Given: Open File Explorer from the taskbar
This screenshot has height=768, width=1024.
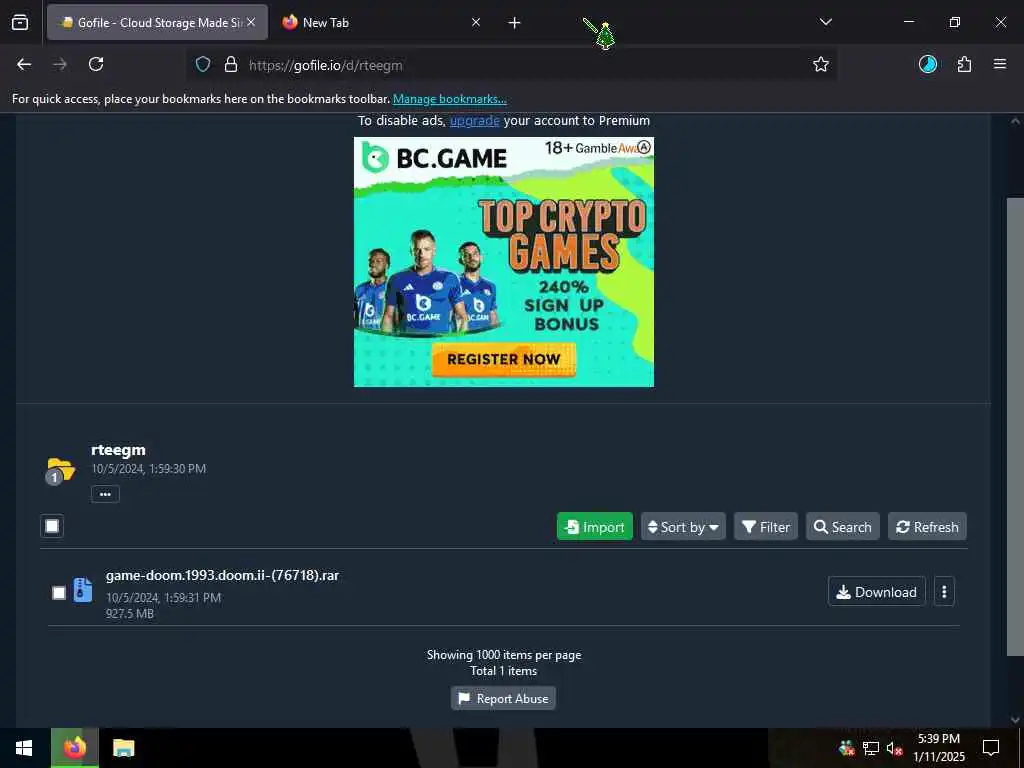Looking at the screenshot, I should coord(123,748).
